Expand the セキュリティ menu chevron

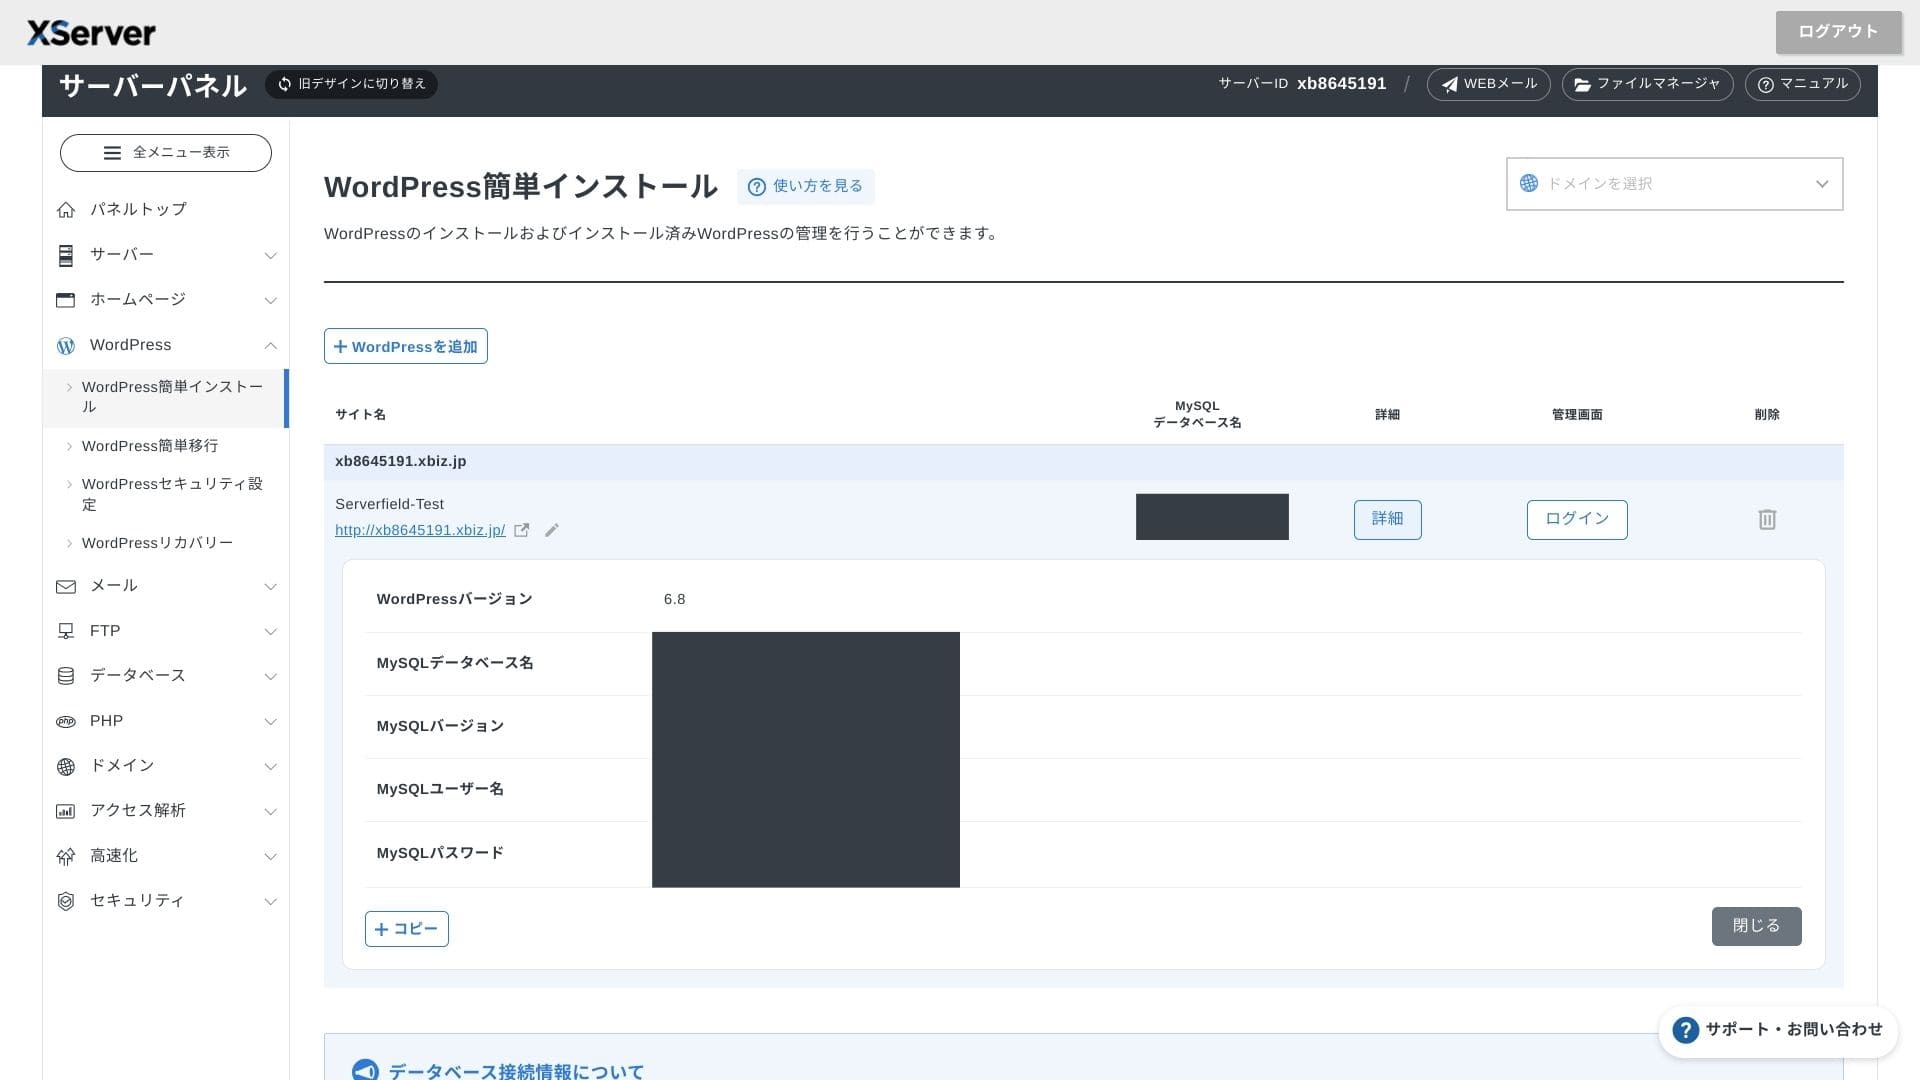click(270, 902)
